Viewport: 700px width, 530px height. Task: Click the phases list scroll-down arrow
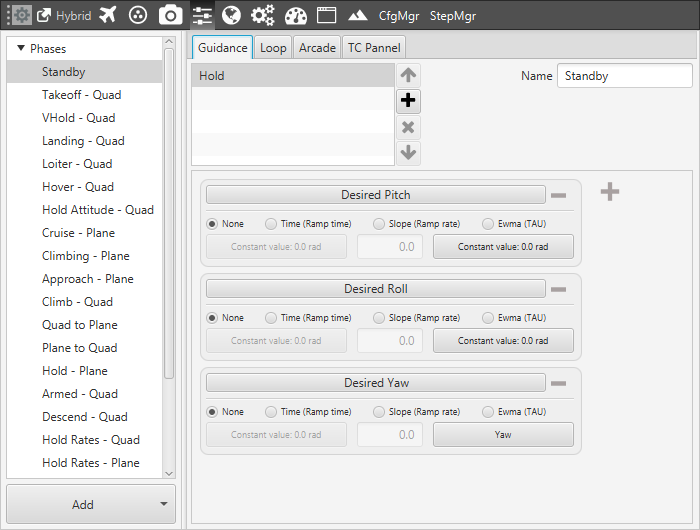[x=169, y=473]
